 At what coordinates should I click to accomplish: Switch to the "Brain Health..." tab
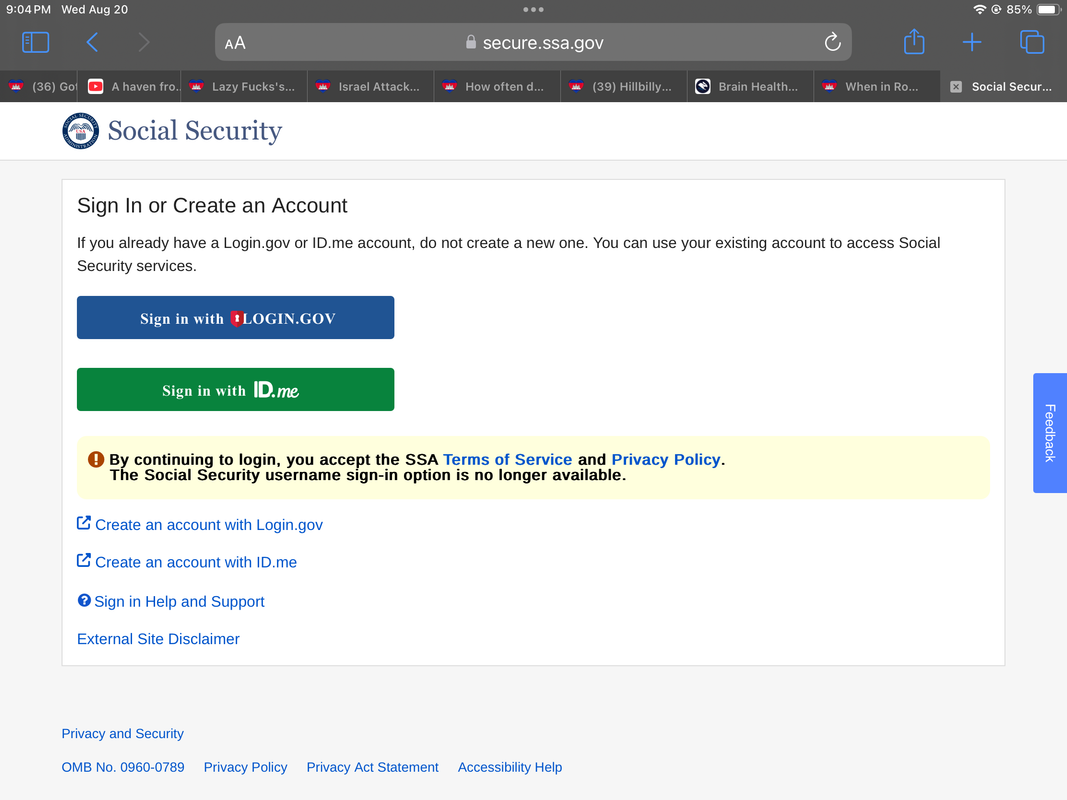(751, 86)
